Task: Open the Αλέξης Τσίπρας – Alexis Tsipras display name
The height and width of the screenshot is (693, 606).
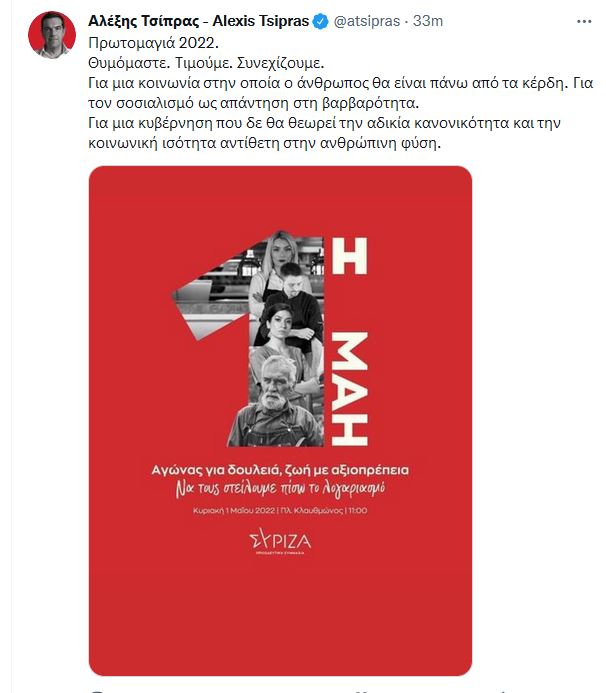Action: point(198,21)
